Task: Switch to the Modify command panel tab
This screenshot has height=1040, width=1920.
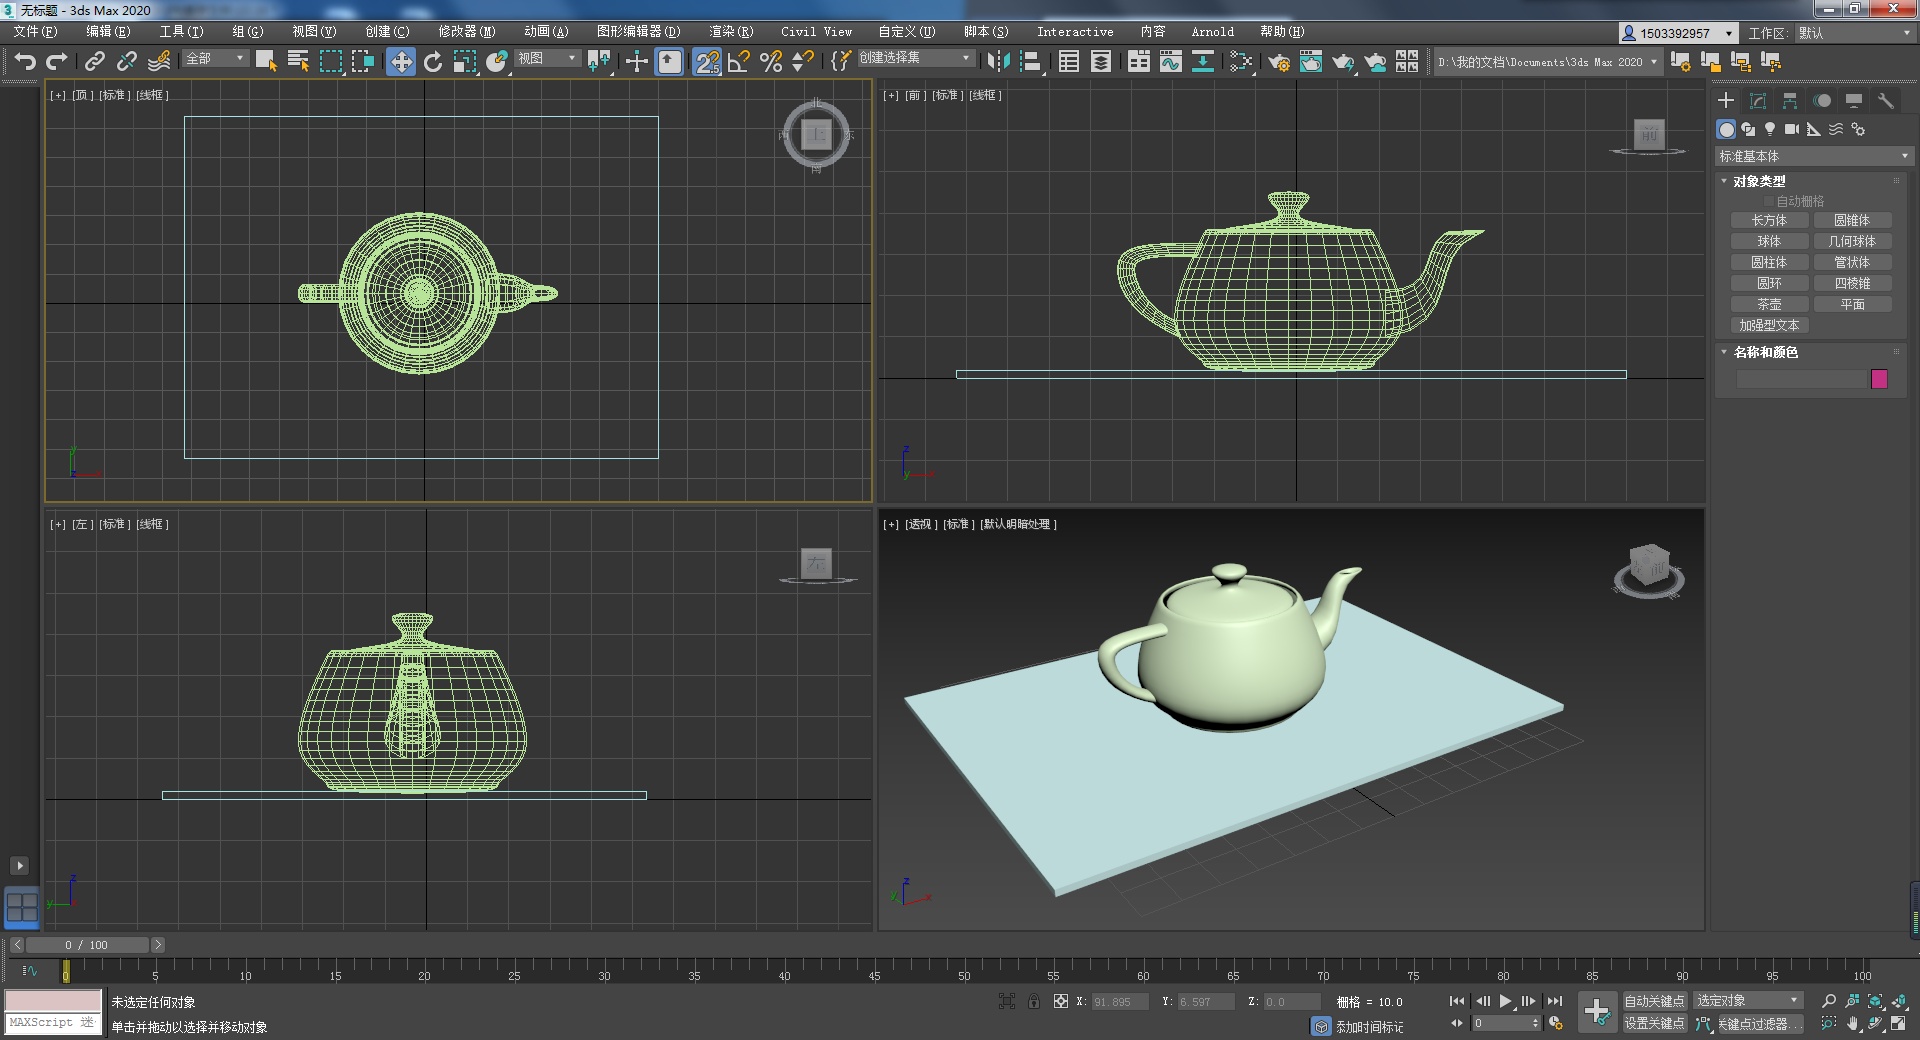Action: tap(1758, 100)
